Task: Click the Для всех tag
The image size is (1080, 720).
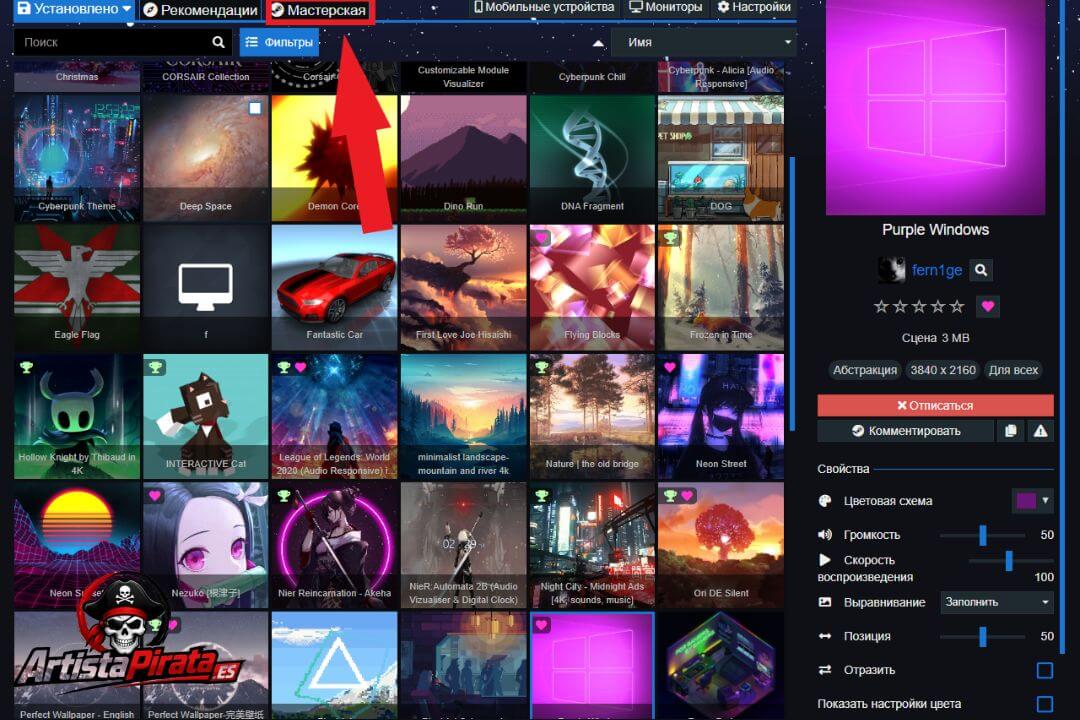Action: pos(1013,370)
